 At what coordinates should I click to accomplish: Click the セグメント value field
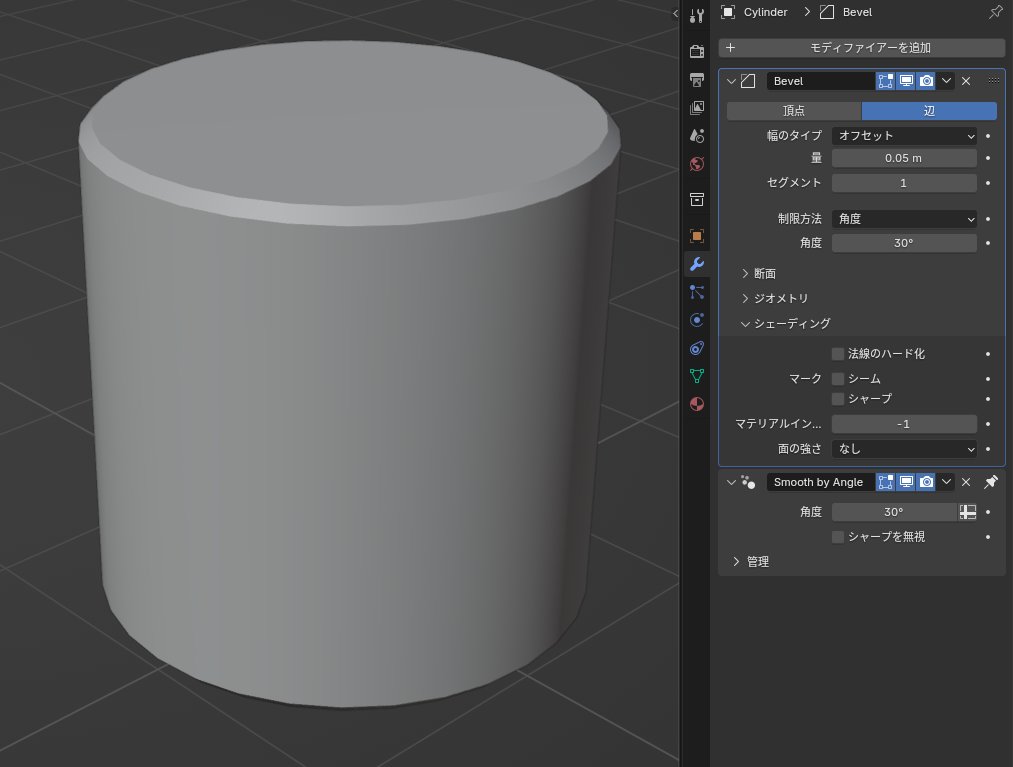[904, 183]
